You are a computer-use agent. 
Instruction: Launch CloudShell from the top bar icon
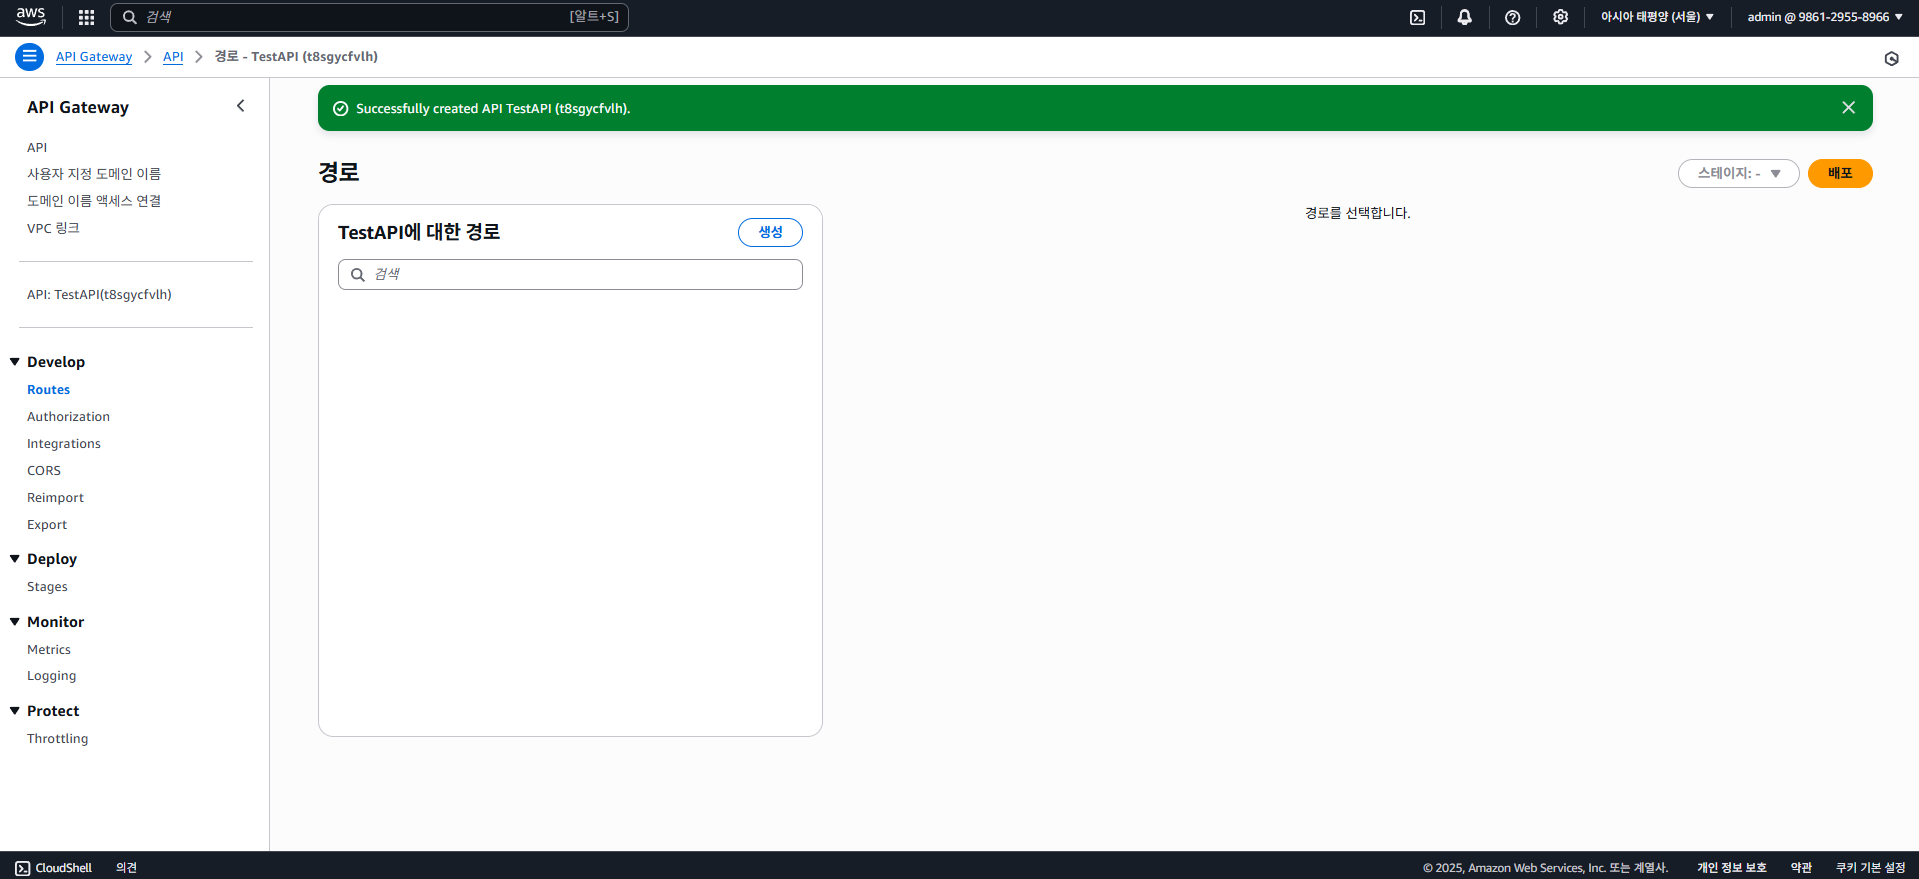point(1417,17)
